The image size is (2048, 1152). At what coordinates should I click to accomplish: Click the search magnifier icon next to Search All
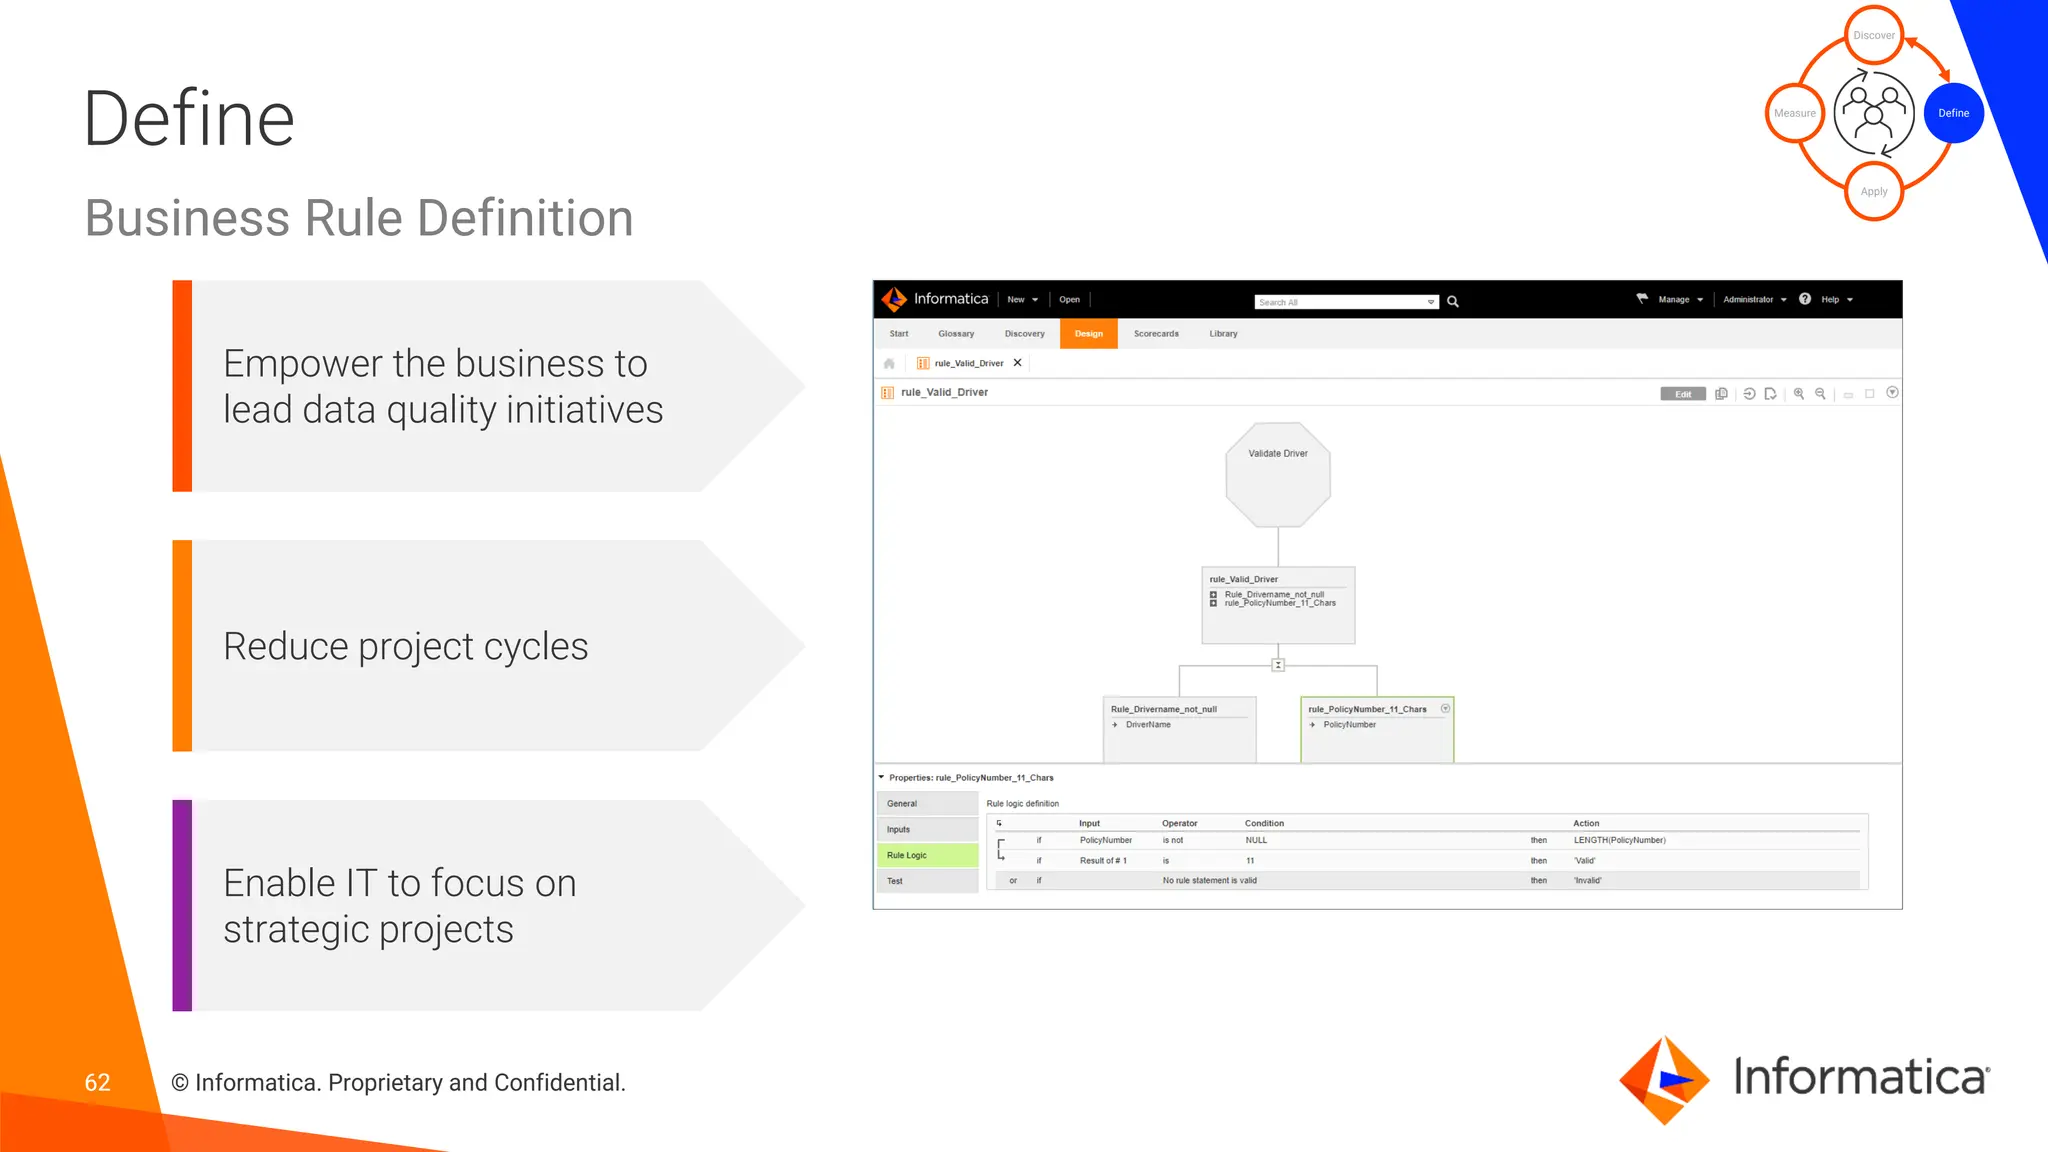[x=1453, y=301]
